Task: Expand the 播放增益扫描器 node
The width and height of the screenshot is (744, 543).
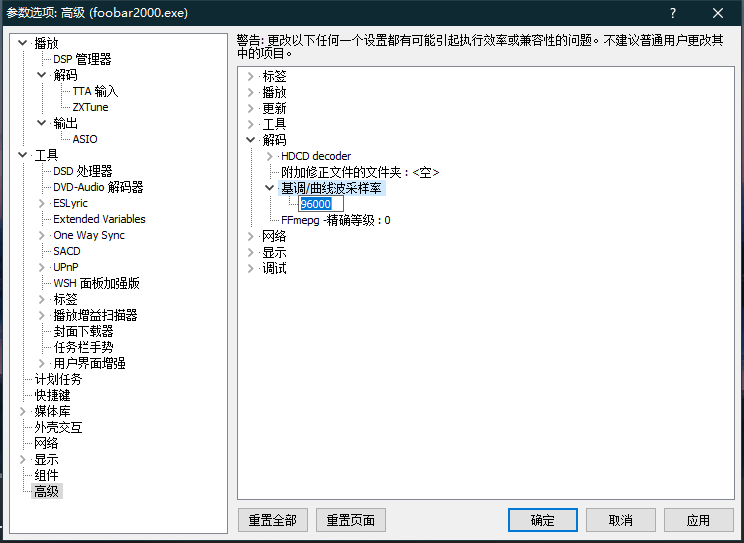Action: tap(42, 315)
